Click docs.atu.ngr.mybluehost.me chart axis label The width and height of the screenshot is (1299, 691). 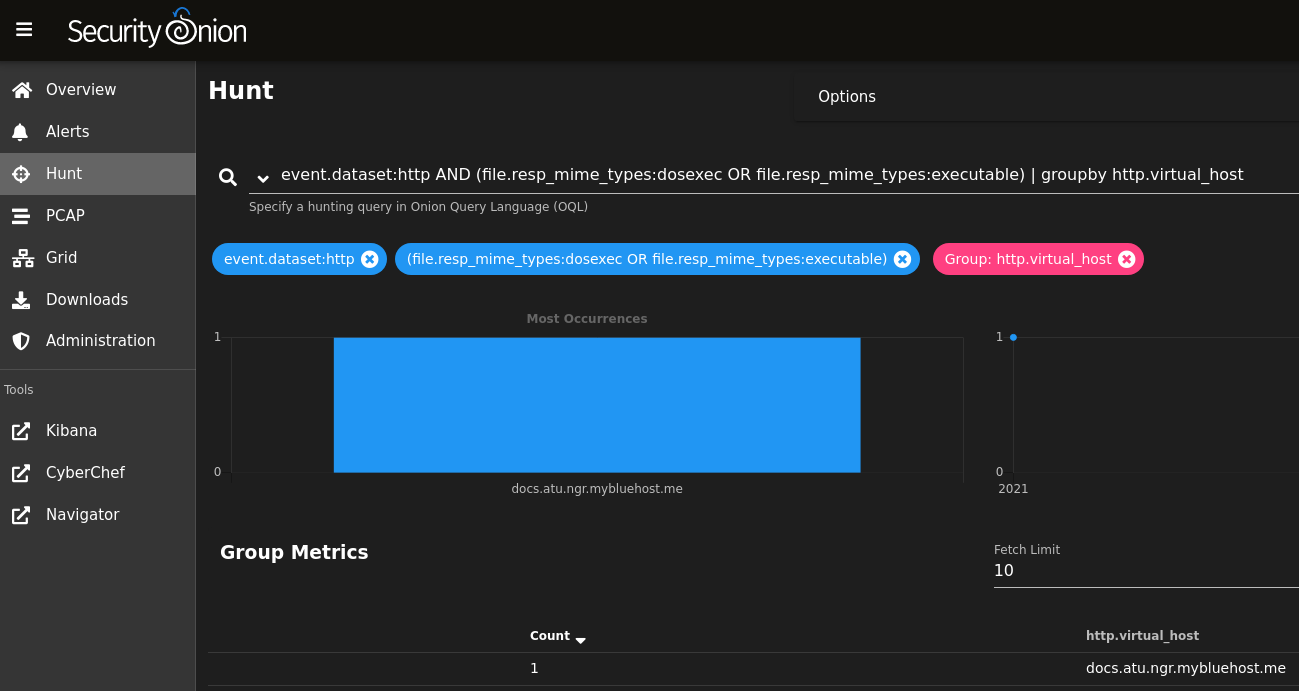(x=597, y=489)
